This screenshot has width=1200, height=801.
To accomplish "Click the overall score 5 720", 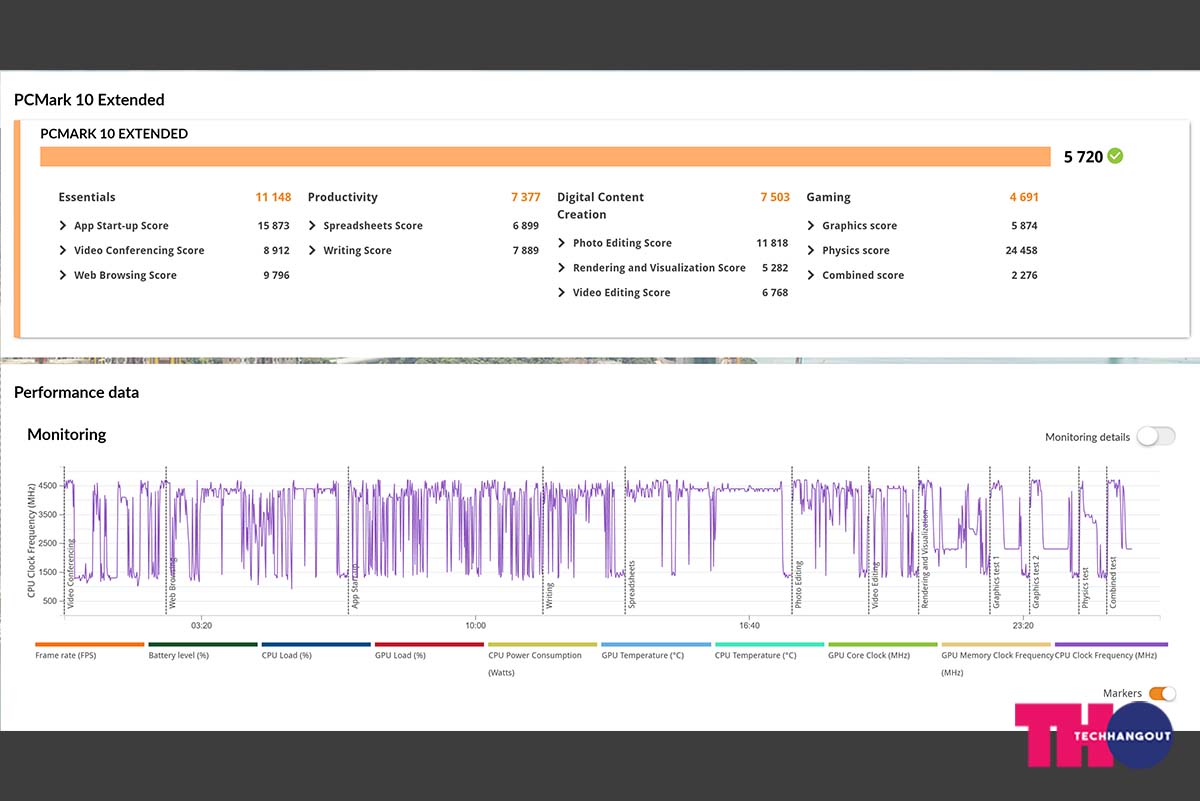I will coord(1083,156).
